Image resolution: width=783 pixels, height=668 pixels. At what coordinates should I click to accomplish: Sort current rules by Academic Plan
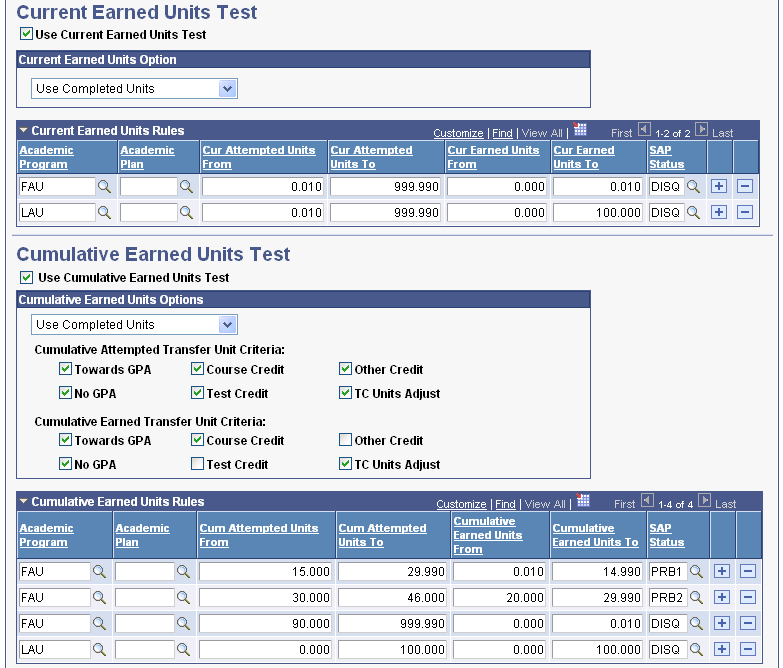(147, 157)
